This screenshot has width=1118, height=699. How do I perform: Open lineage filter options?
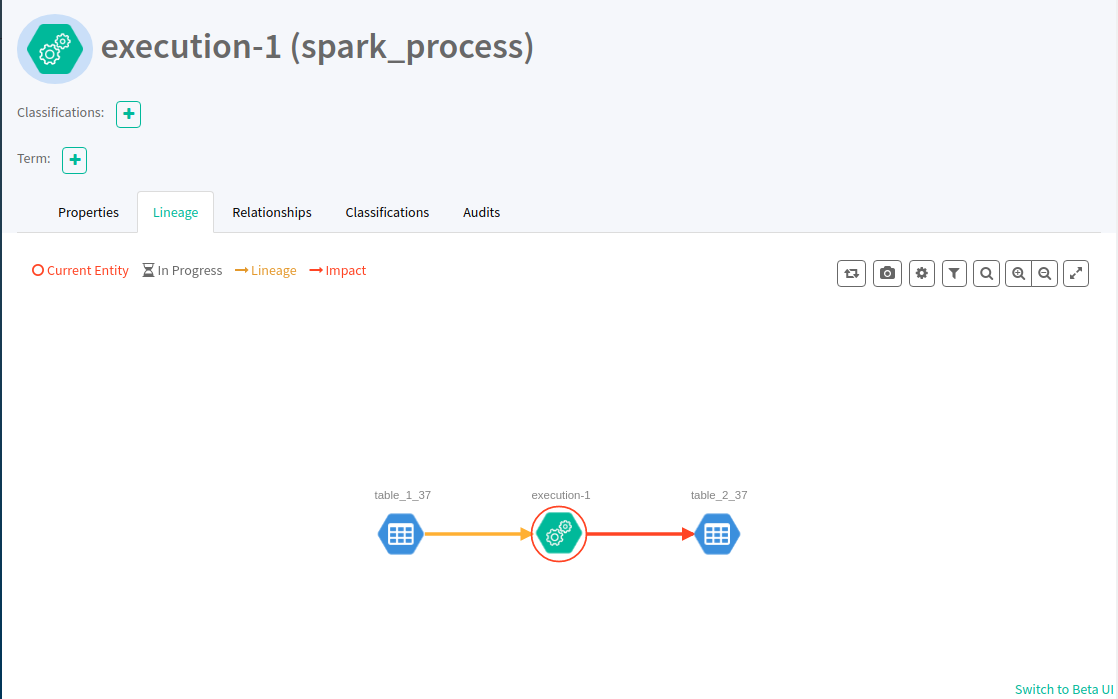tap(954, 273)
